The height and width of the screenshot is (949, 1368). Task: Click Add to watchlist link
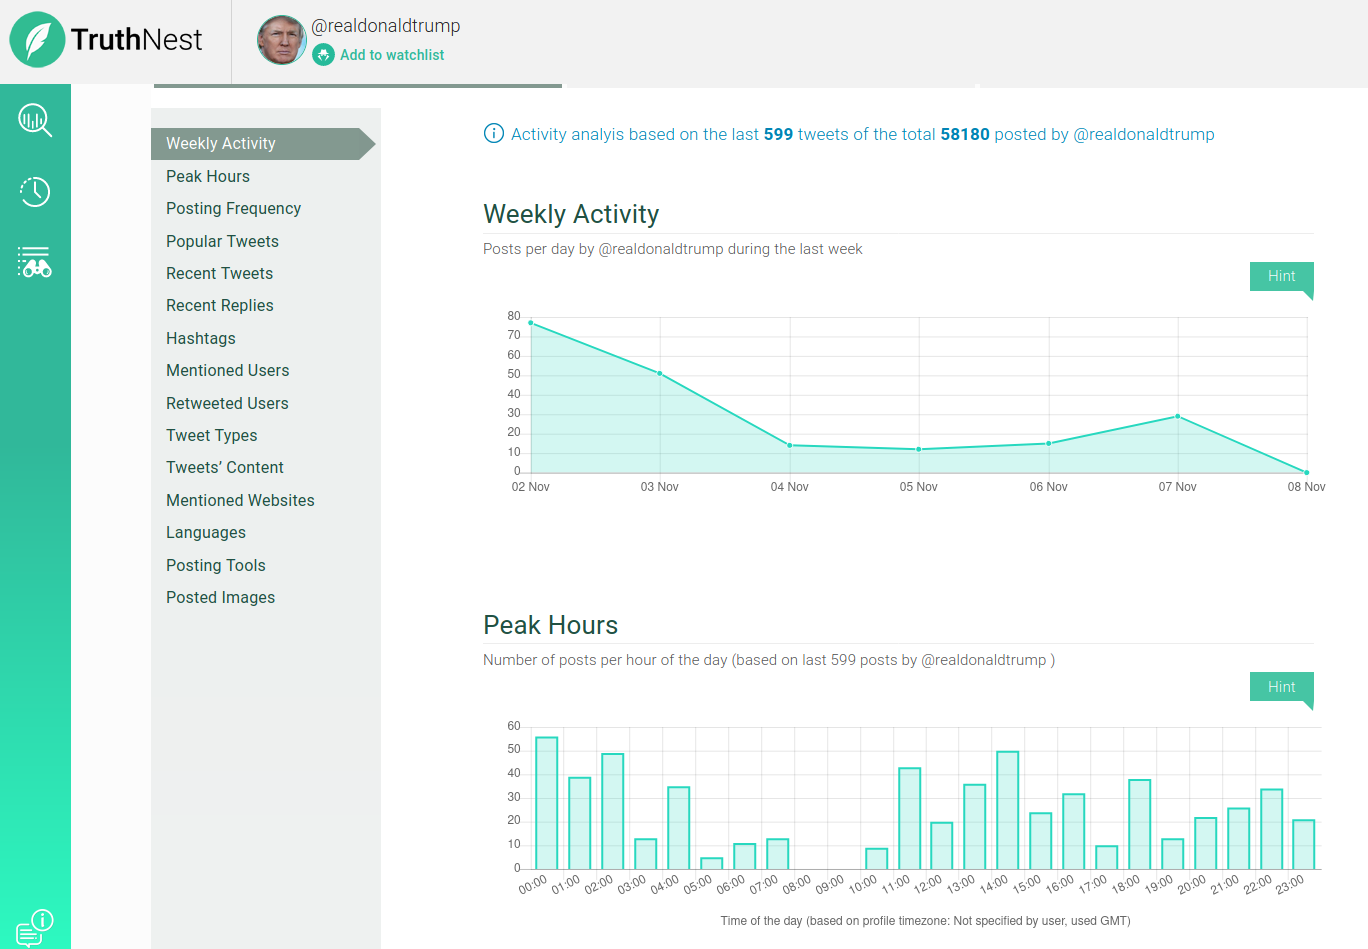(392, 55)
